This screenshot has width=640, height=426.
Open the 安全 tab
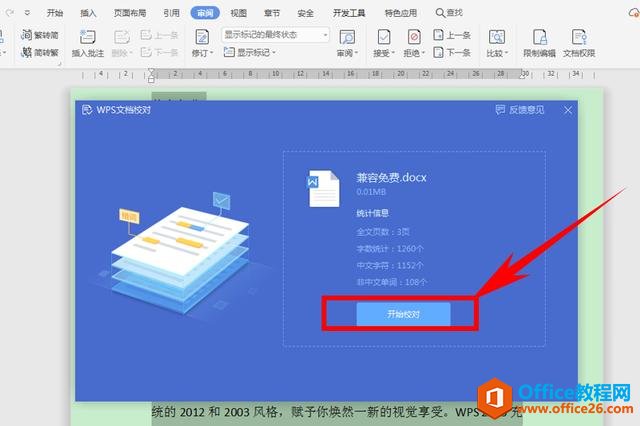(305, 13)
